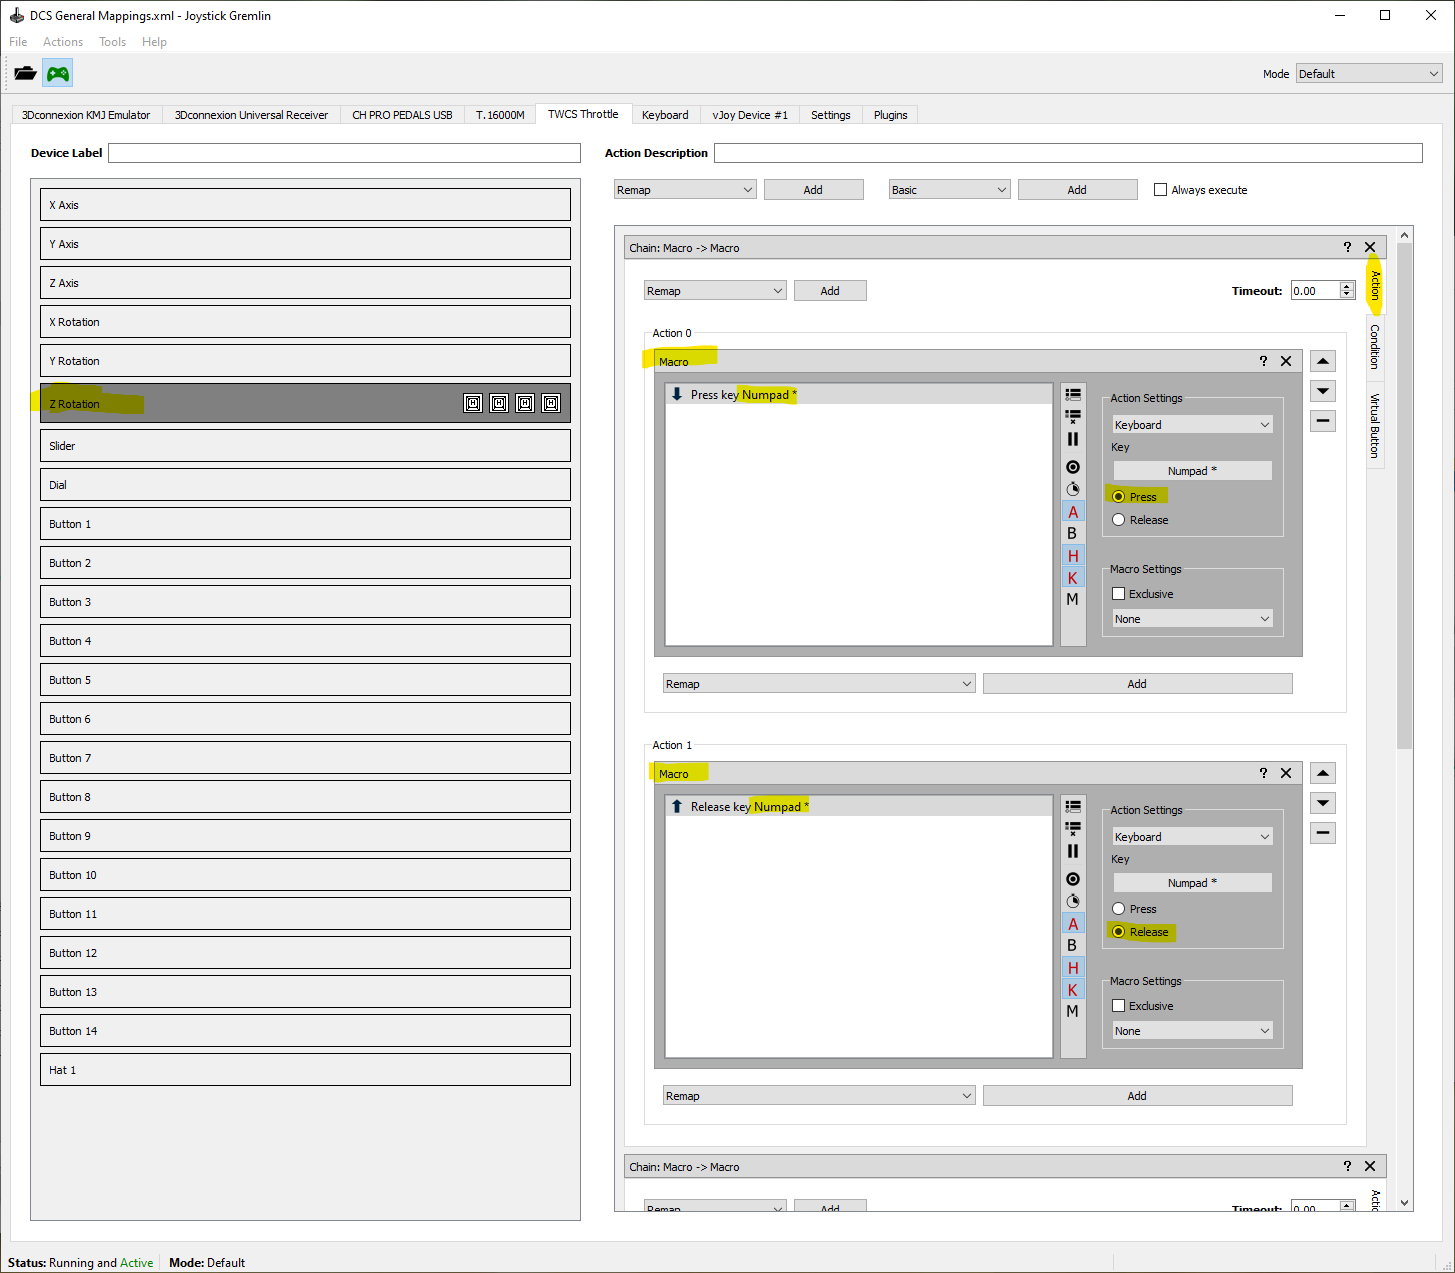Increase the Timeout value with the up arrow
The width and height of the screenshot is (1455, 1273).
pyautogui.click(x=1347, y=287)
